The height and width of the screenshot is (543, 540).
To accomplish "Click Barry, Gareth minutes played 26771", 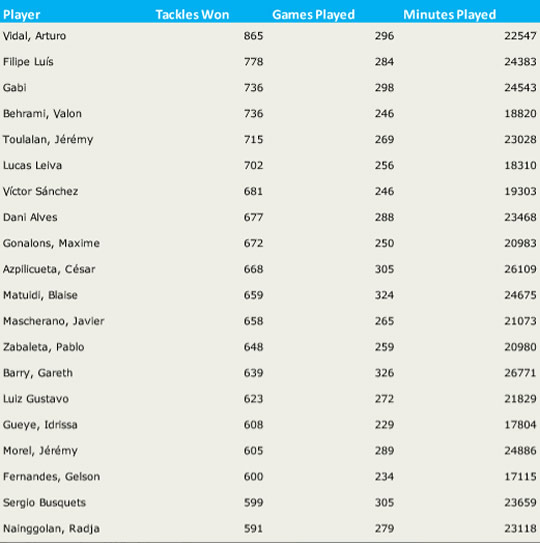I will click(520, 373).
